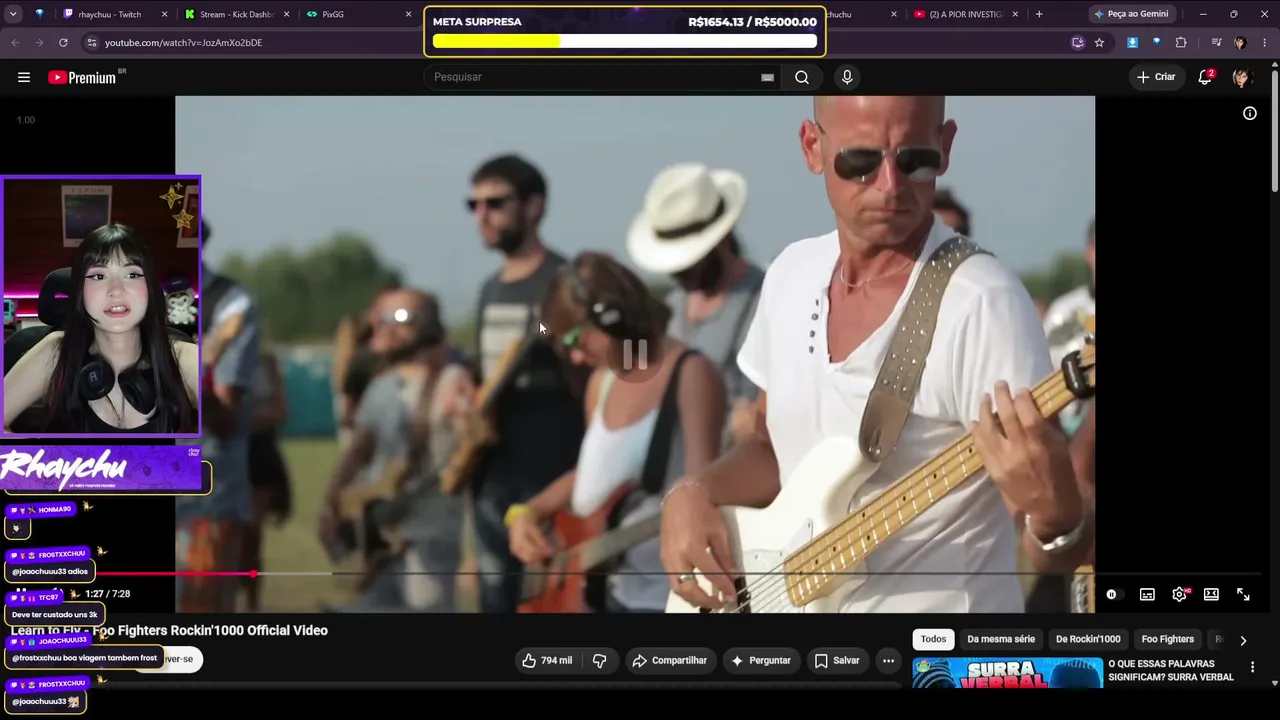The image size is (1280, 720).
Task: Open browser media controls icon
Action: 1216,43
